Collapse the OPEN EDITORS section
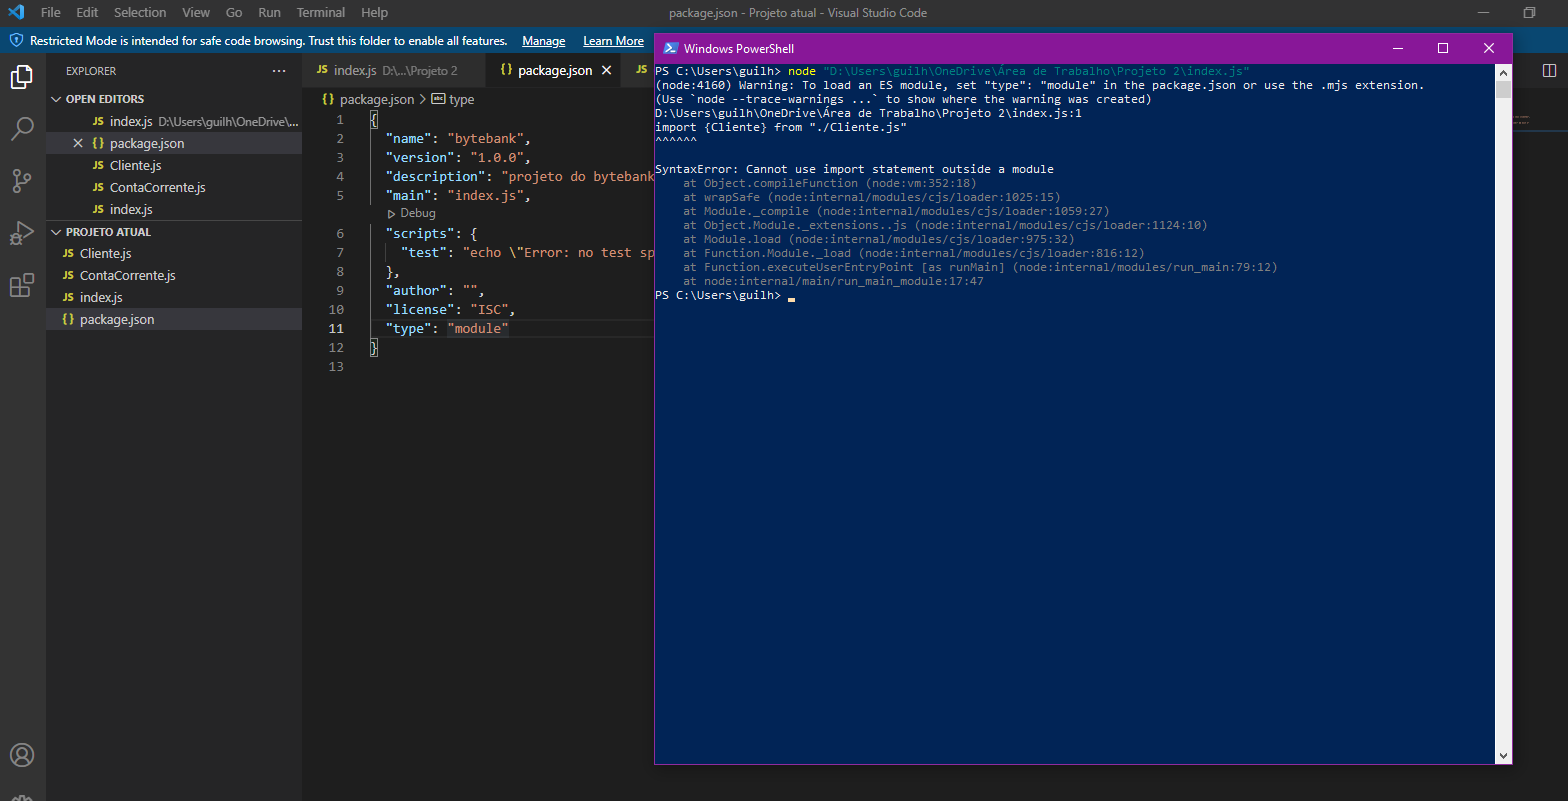The height and width of the screenshot is (801, 1568). pos(56,99)
